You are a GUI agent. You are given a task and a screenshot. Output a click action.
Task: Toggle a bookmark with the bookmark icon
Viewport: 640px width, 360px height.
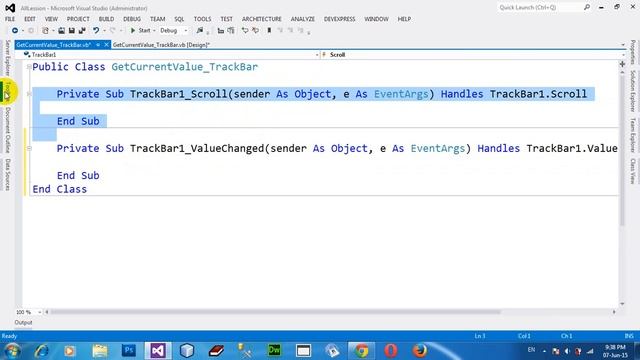point(269,31)
